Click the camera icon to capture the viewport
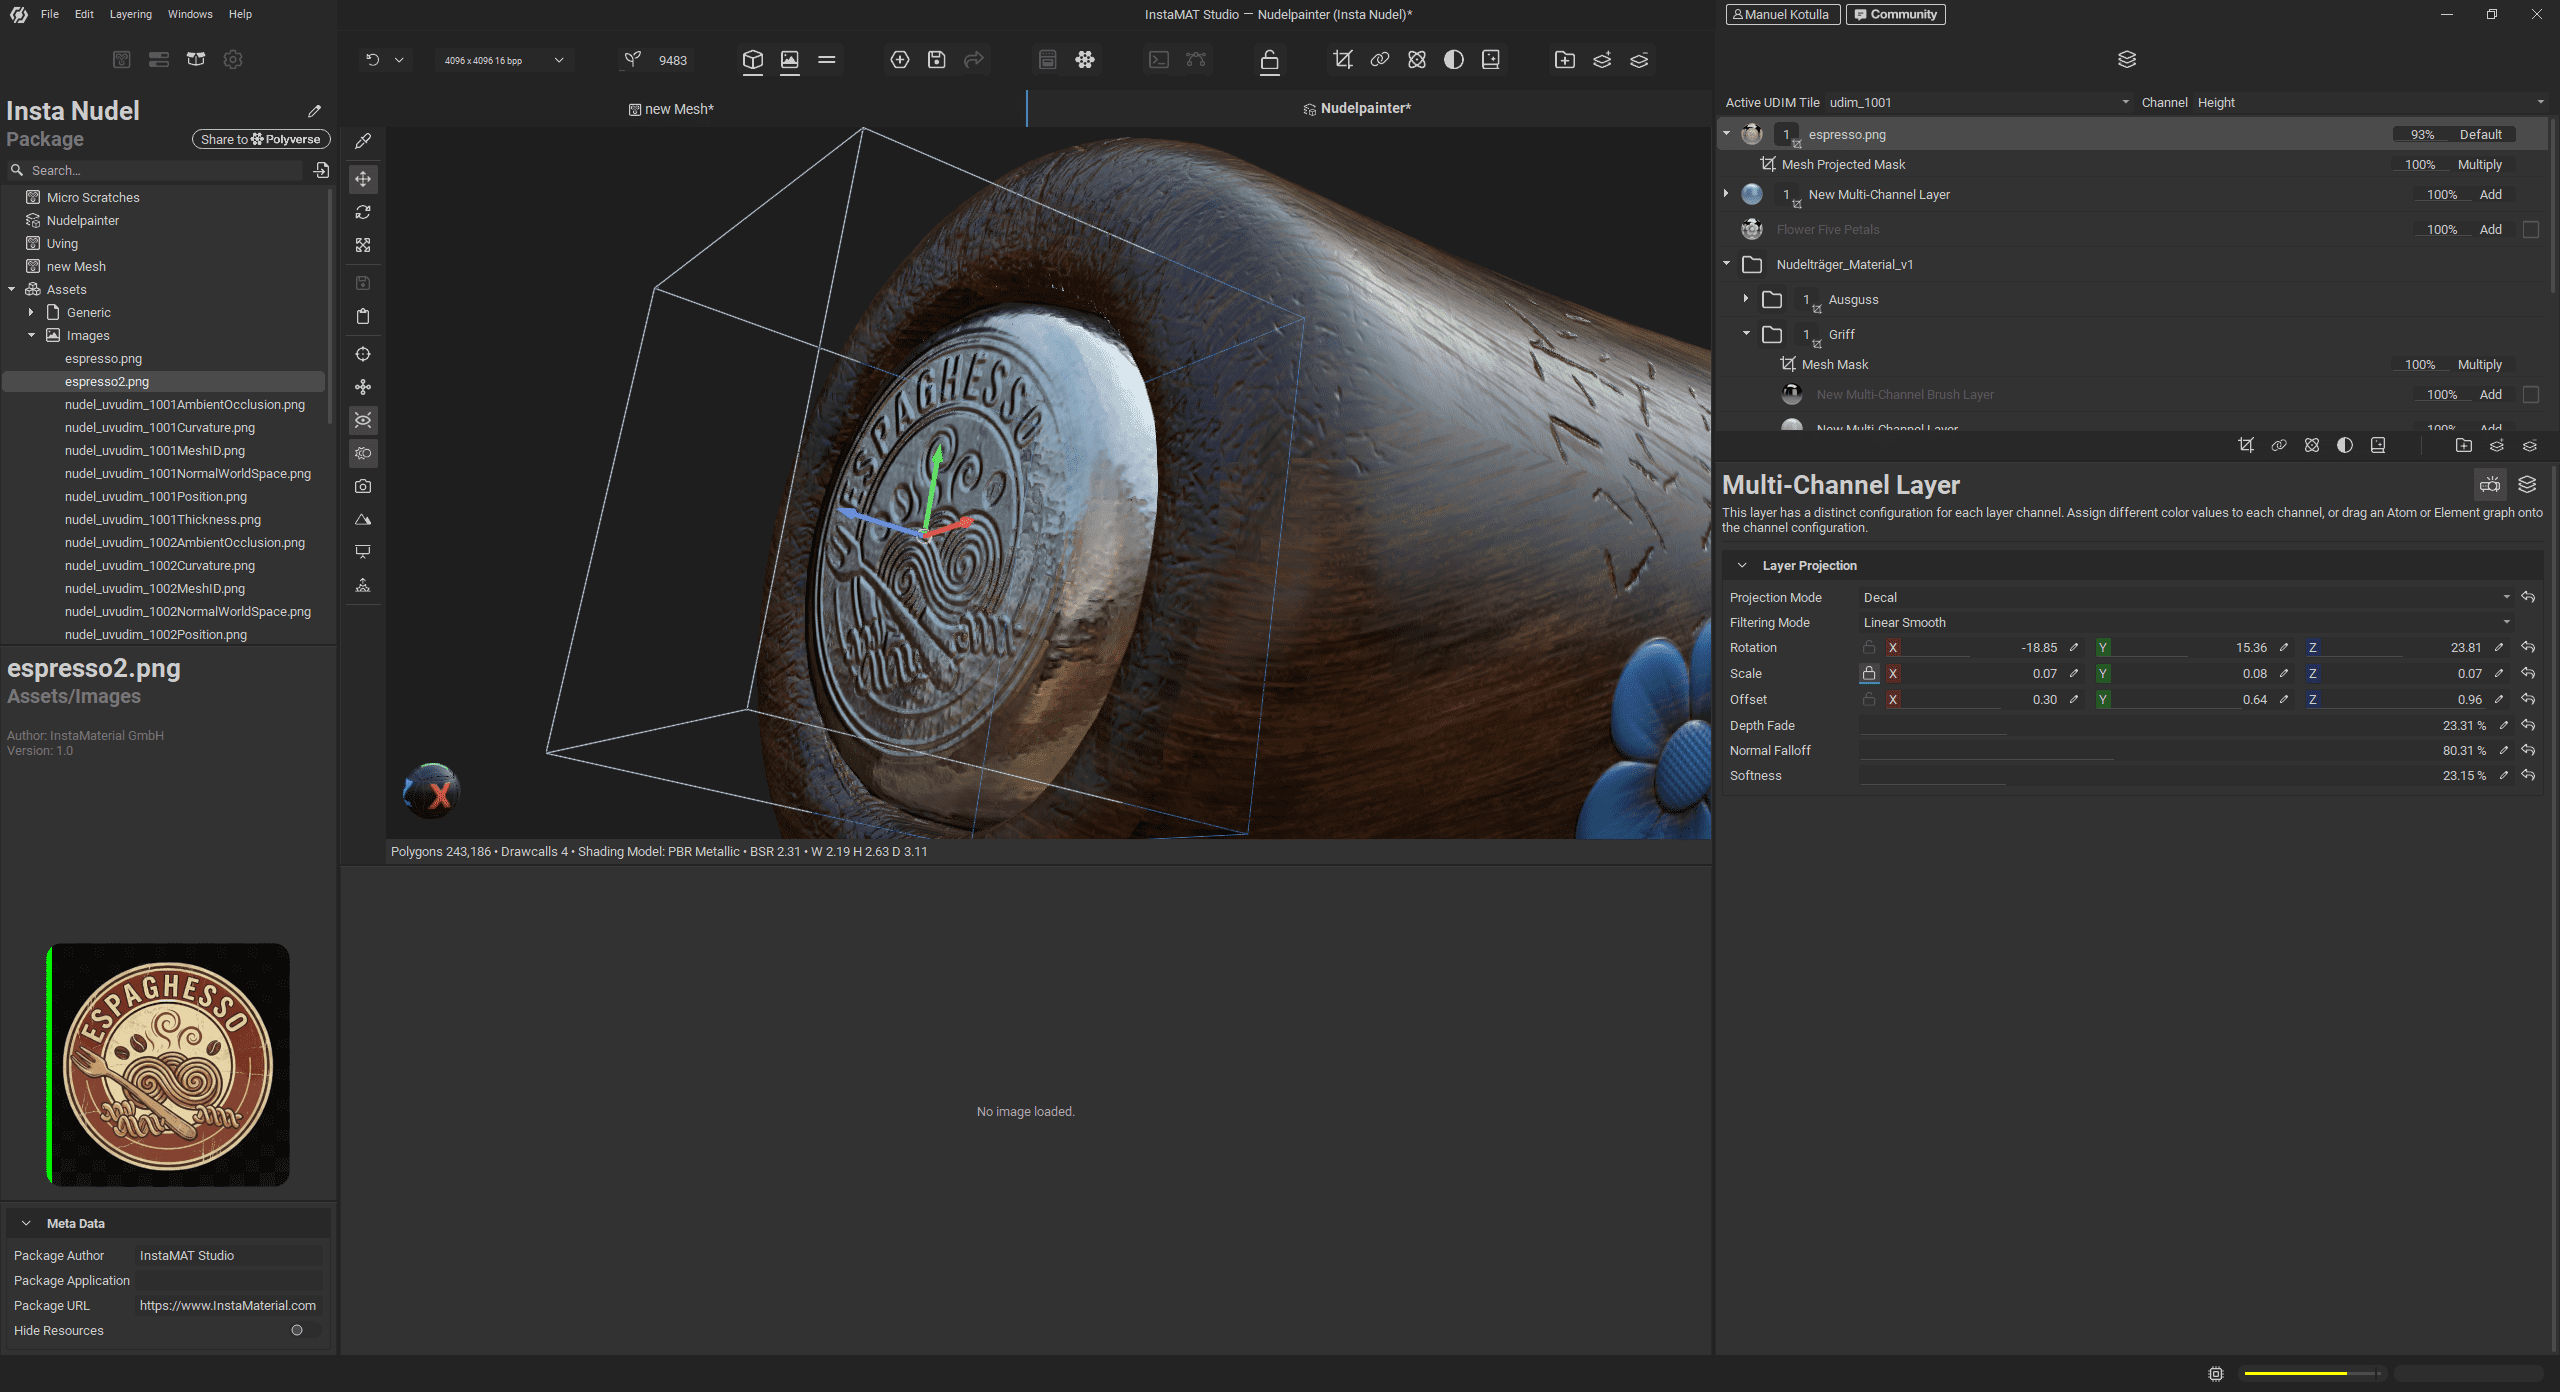The height and width of the screenshot is (1392, 2560). (363, 487)
